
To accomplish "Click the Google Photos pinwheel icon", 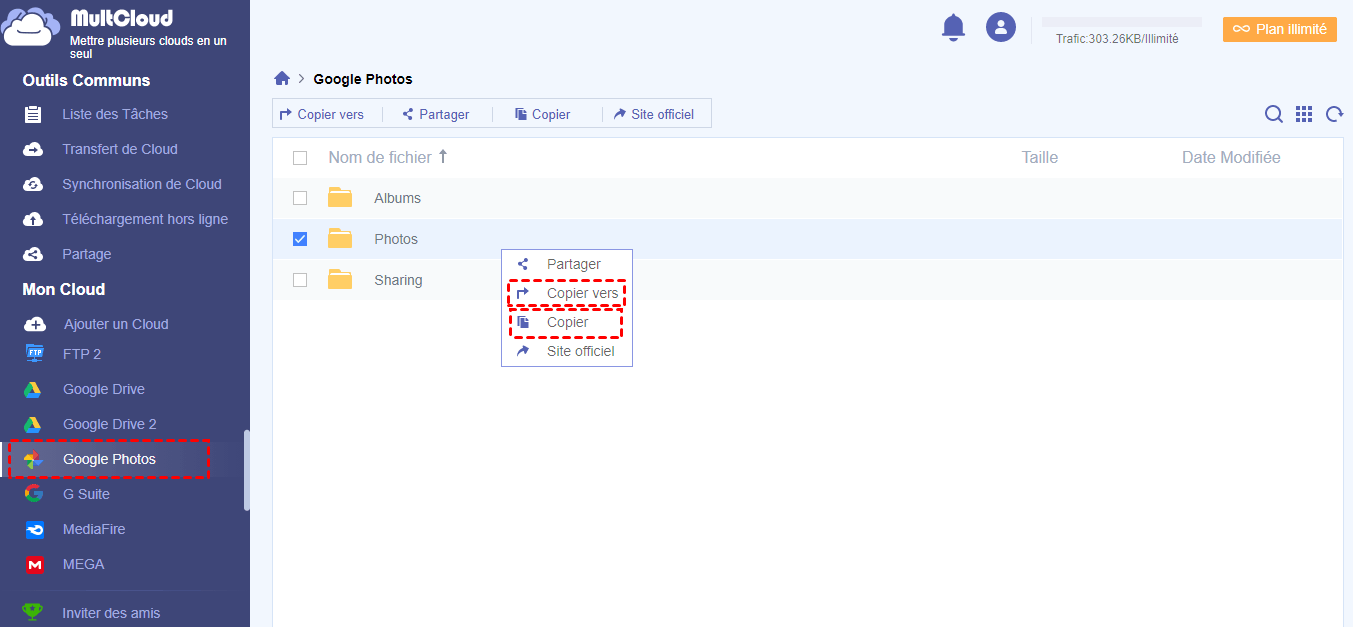I will [x=33, y=459].
